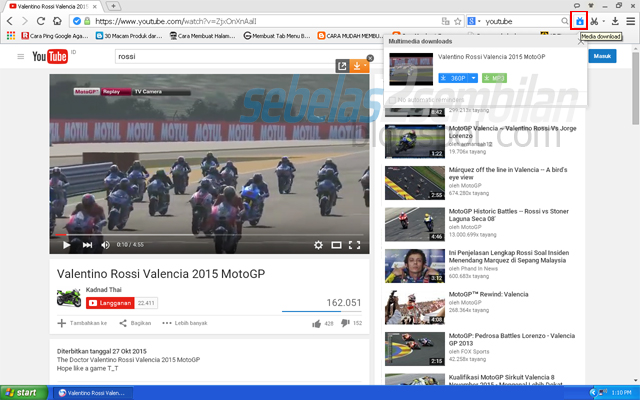Mute the video volume

[x=105, y=245]
